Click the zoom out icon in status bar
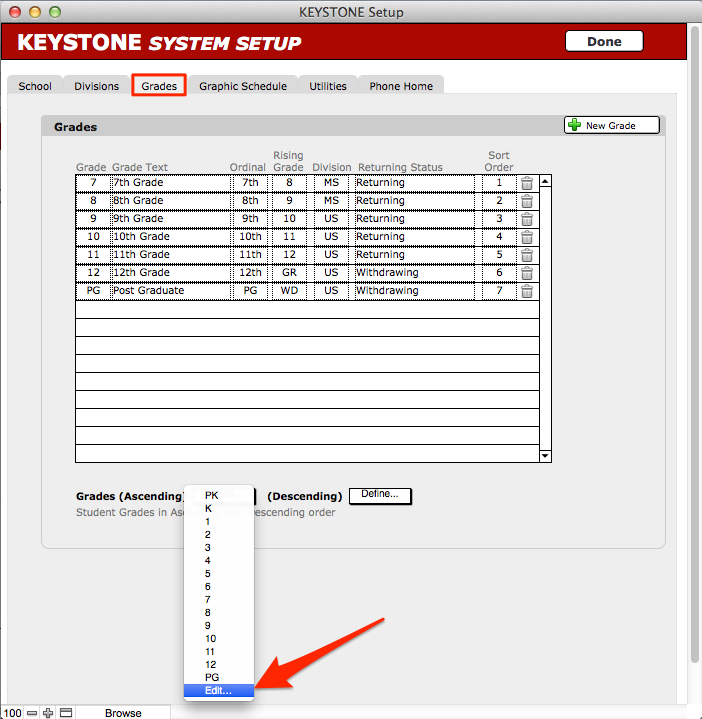The width and height of the screenshot is (702, 719). tap(32, 712)
